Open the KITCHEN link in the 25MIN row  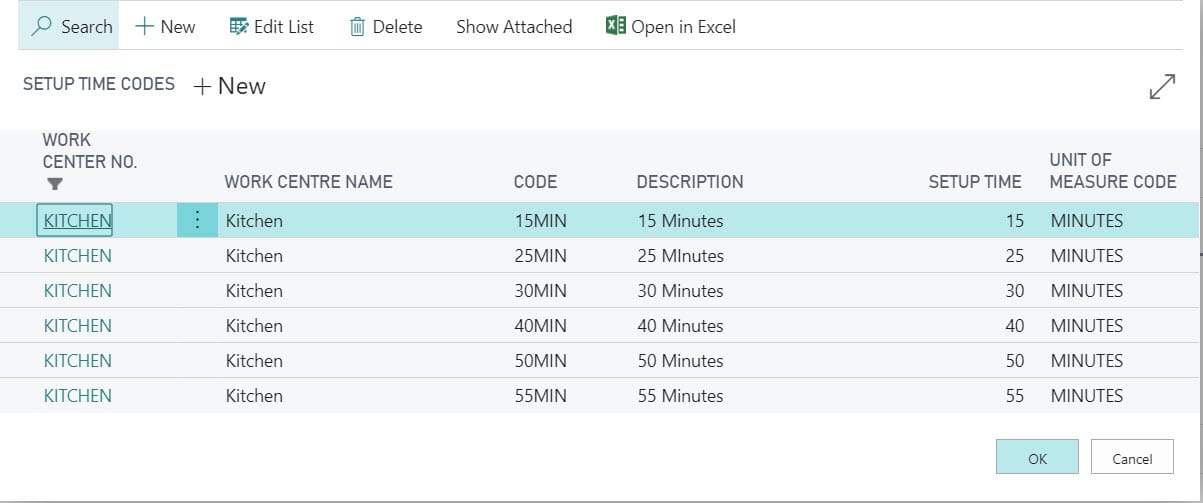pyautogui.click(x=78, y=256)
